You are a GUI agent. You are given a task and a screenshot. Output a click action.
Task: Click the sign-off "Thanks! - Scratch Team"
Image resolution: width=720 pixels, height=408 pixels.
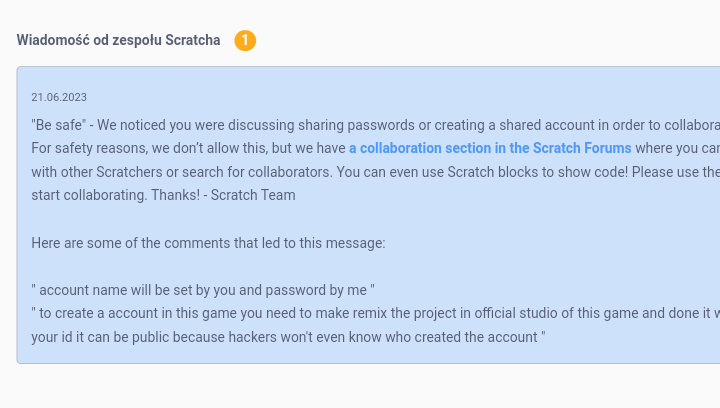pos(223,195)
